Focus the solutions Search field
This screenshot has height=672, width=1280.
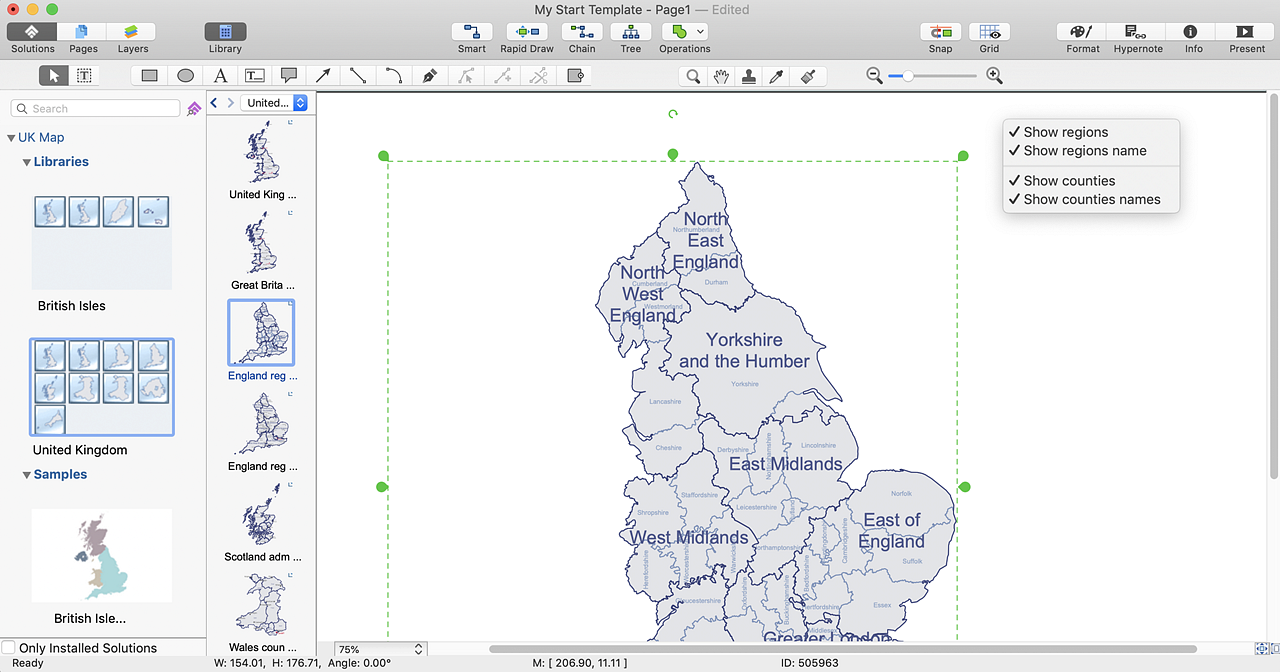pos(96,108)
